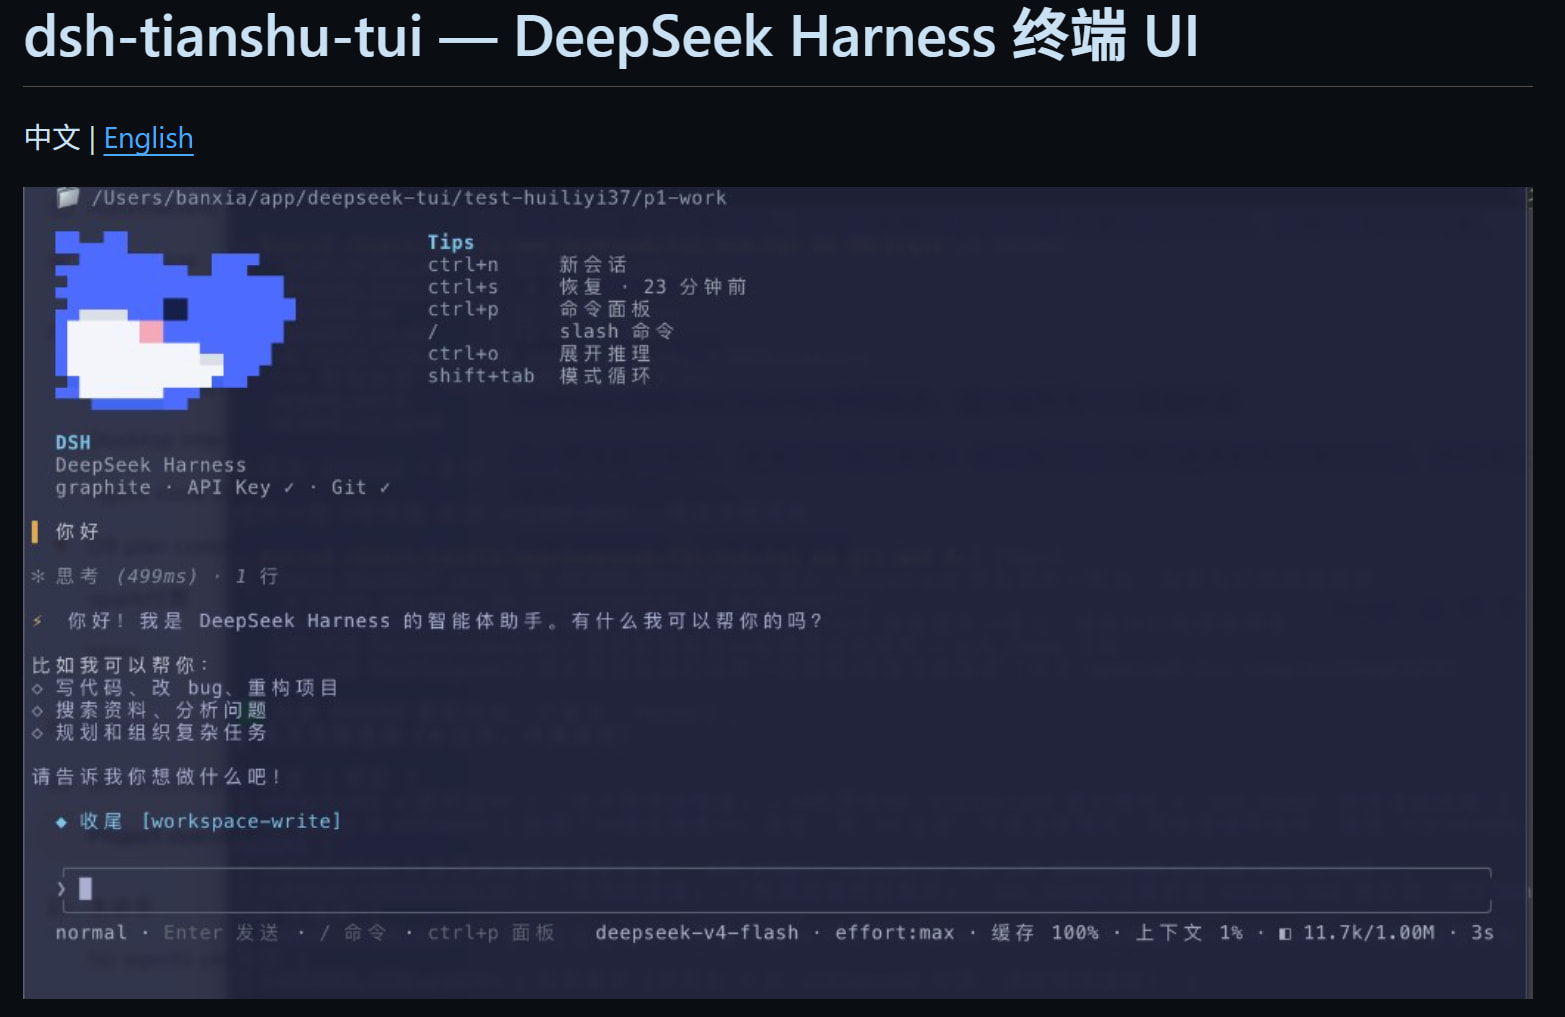Image resolution: width=1565 pixels, height=1017 pixels.
Task: Click the diamond icon beside 收尾
Action: tap(61, 821)
